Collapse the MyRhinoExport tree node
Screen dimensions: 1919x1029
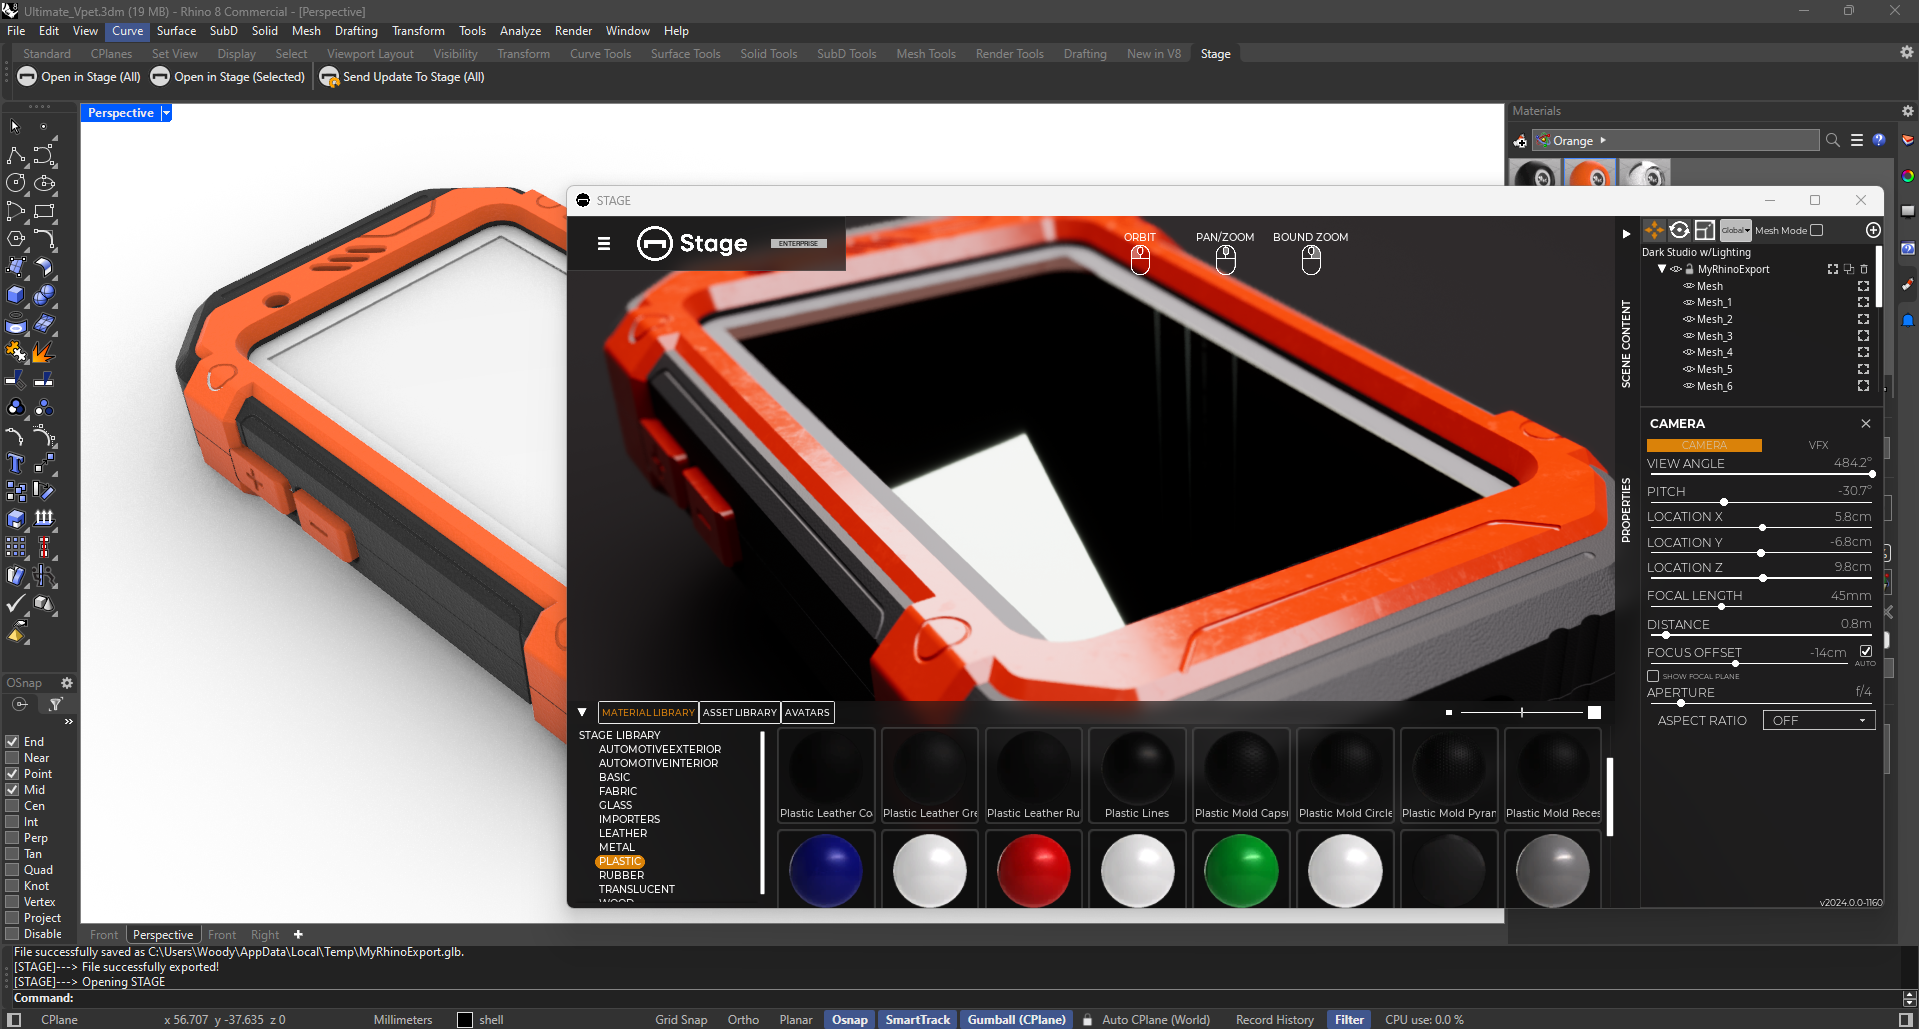pos(1662,269)
